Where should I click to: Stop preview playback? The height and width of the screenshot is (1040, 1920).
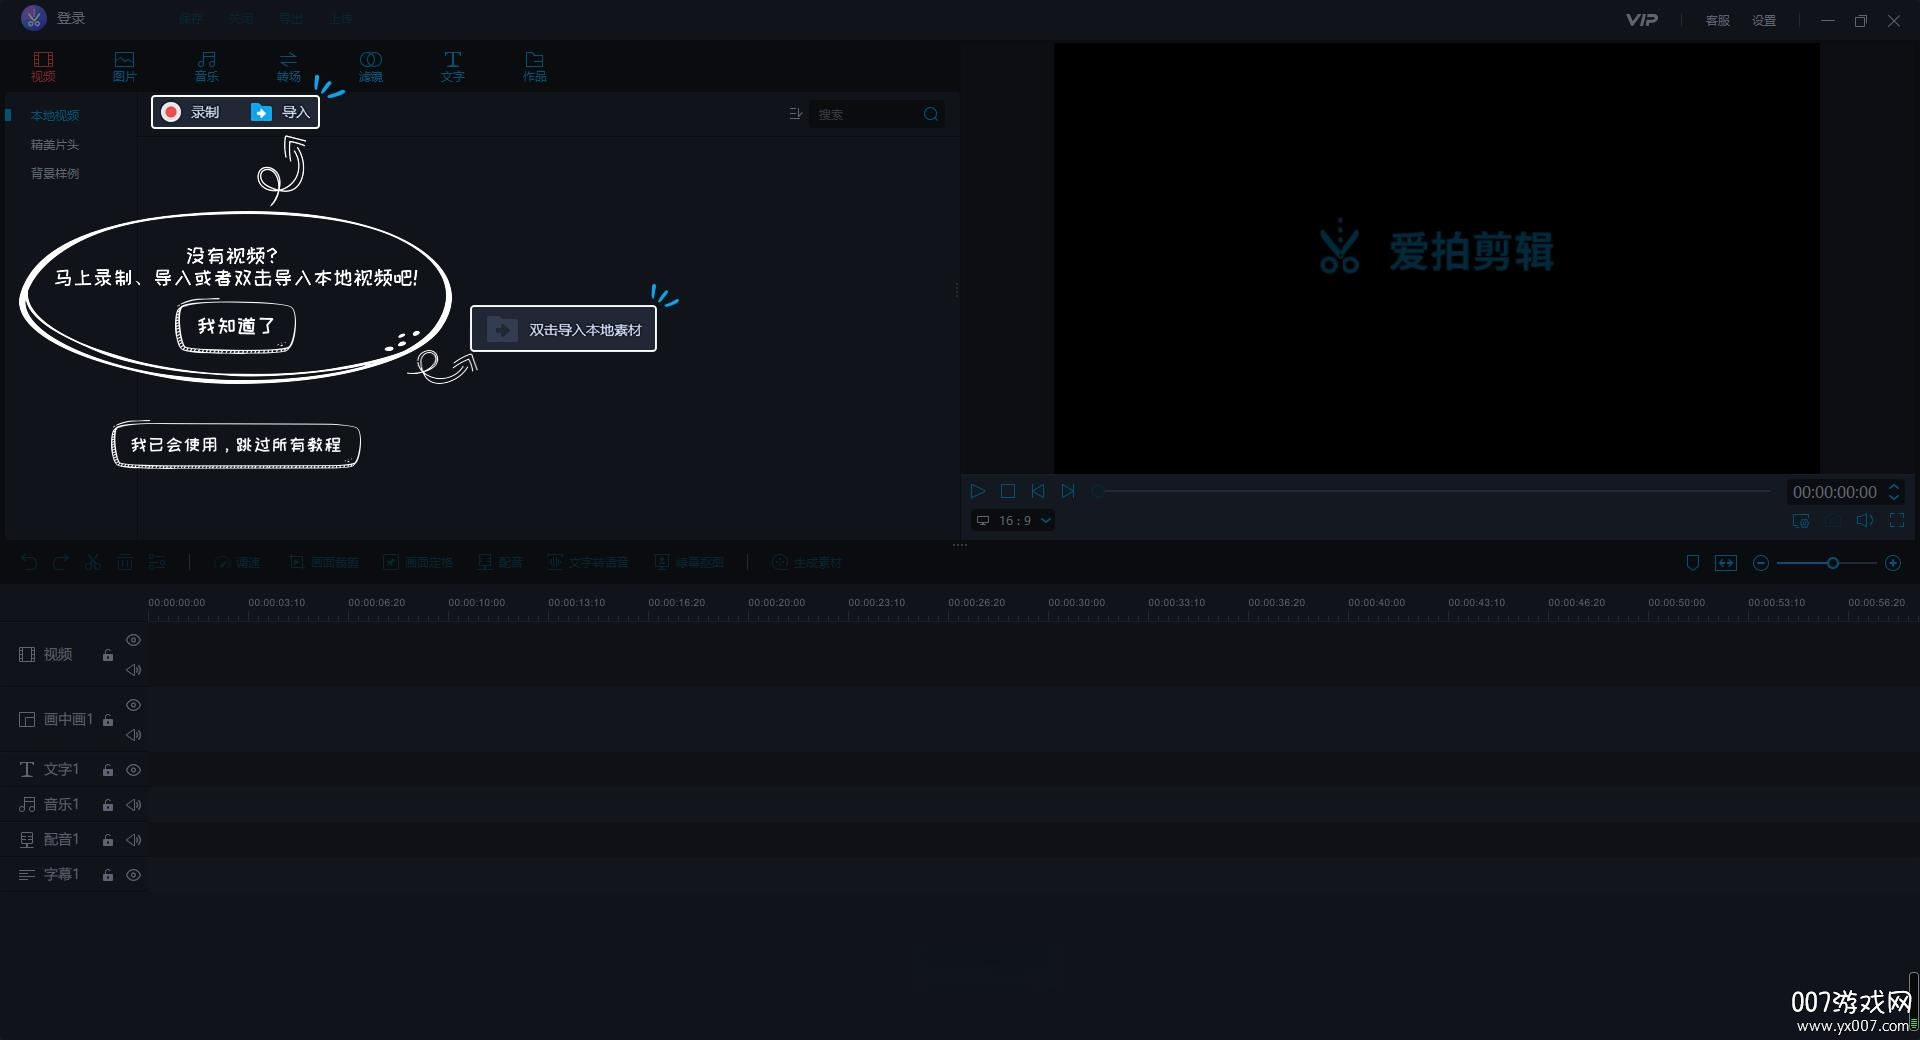pos(1008,491)
